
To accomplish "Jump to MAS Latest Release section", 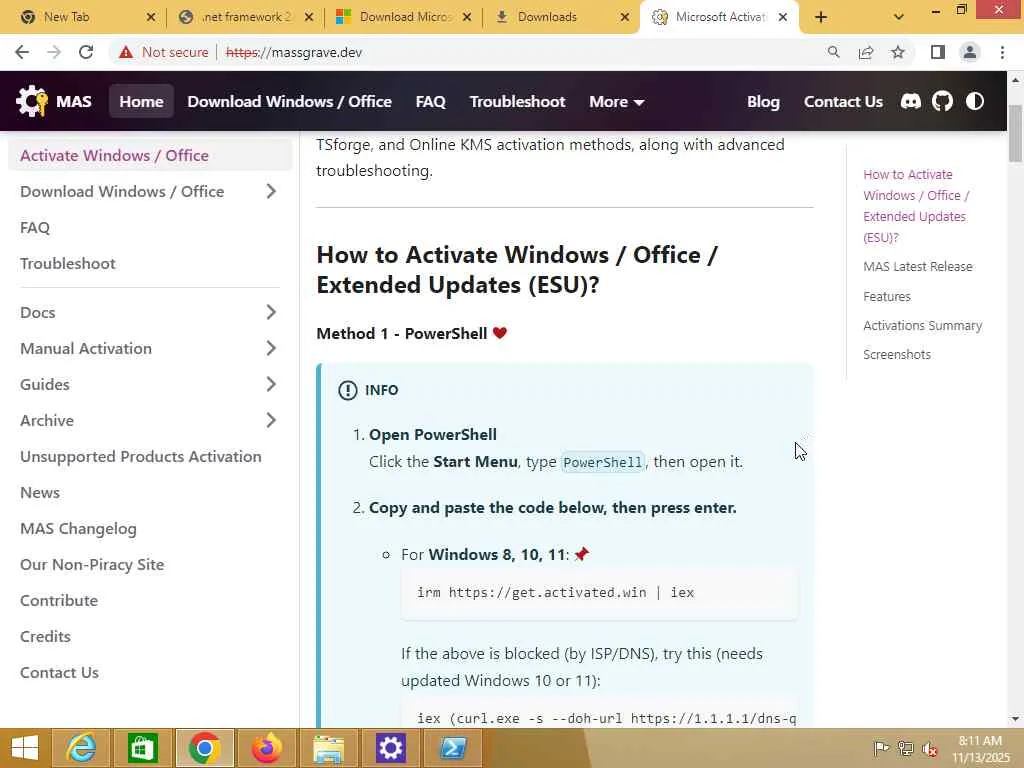I will click(x=918, y=266).
